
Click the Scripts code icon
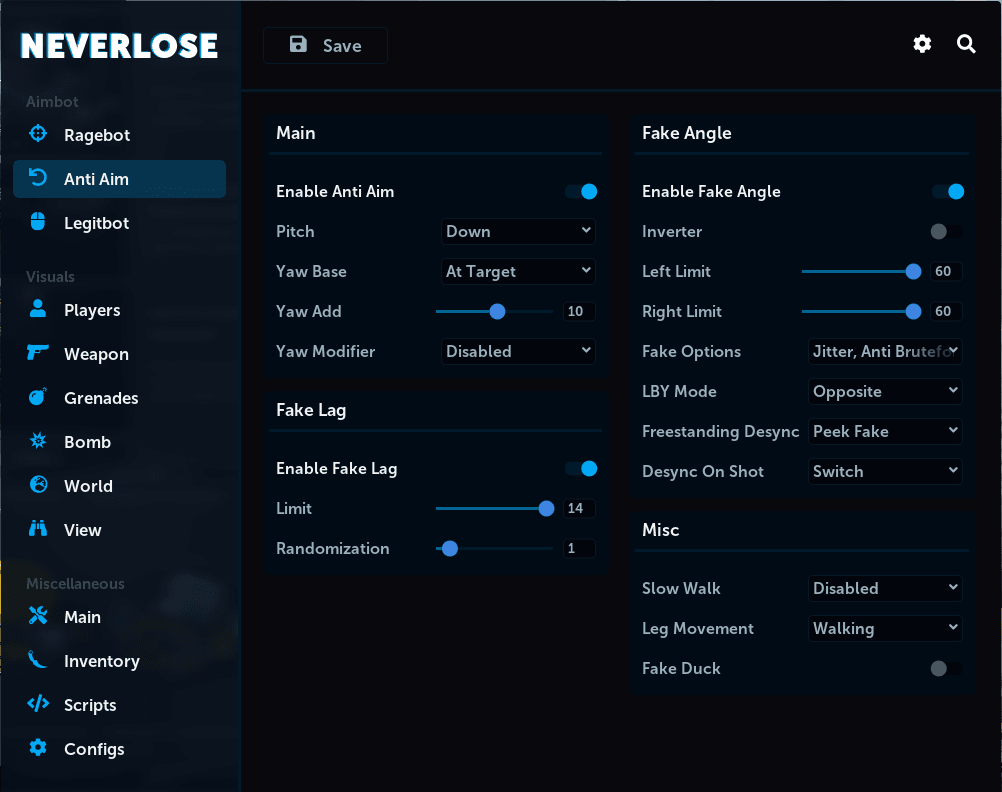point(38,704)
